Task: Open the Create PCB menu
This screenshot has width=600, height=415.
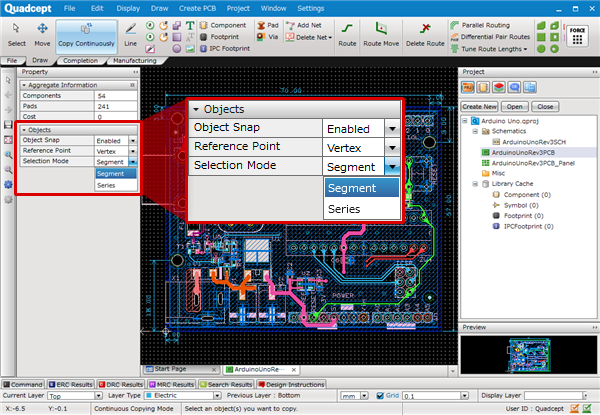Action: point(197,8)
